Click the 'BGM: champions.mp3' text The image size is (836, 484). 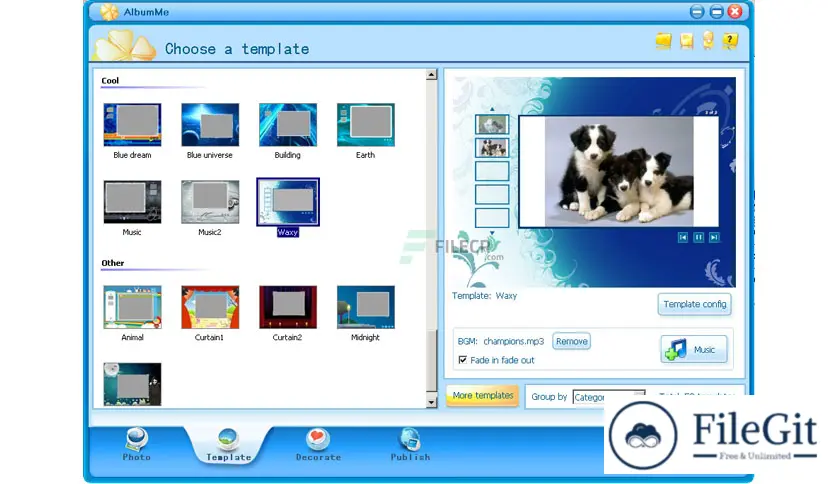501,341
